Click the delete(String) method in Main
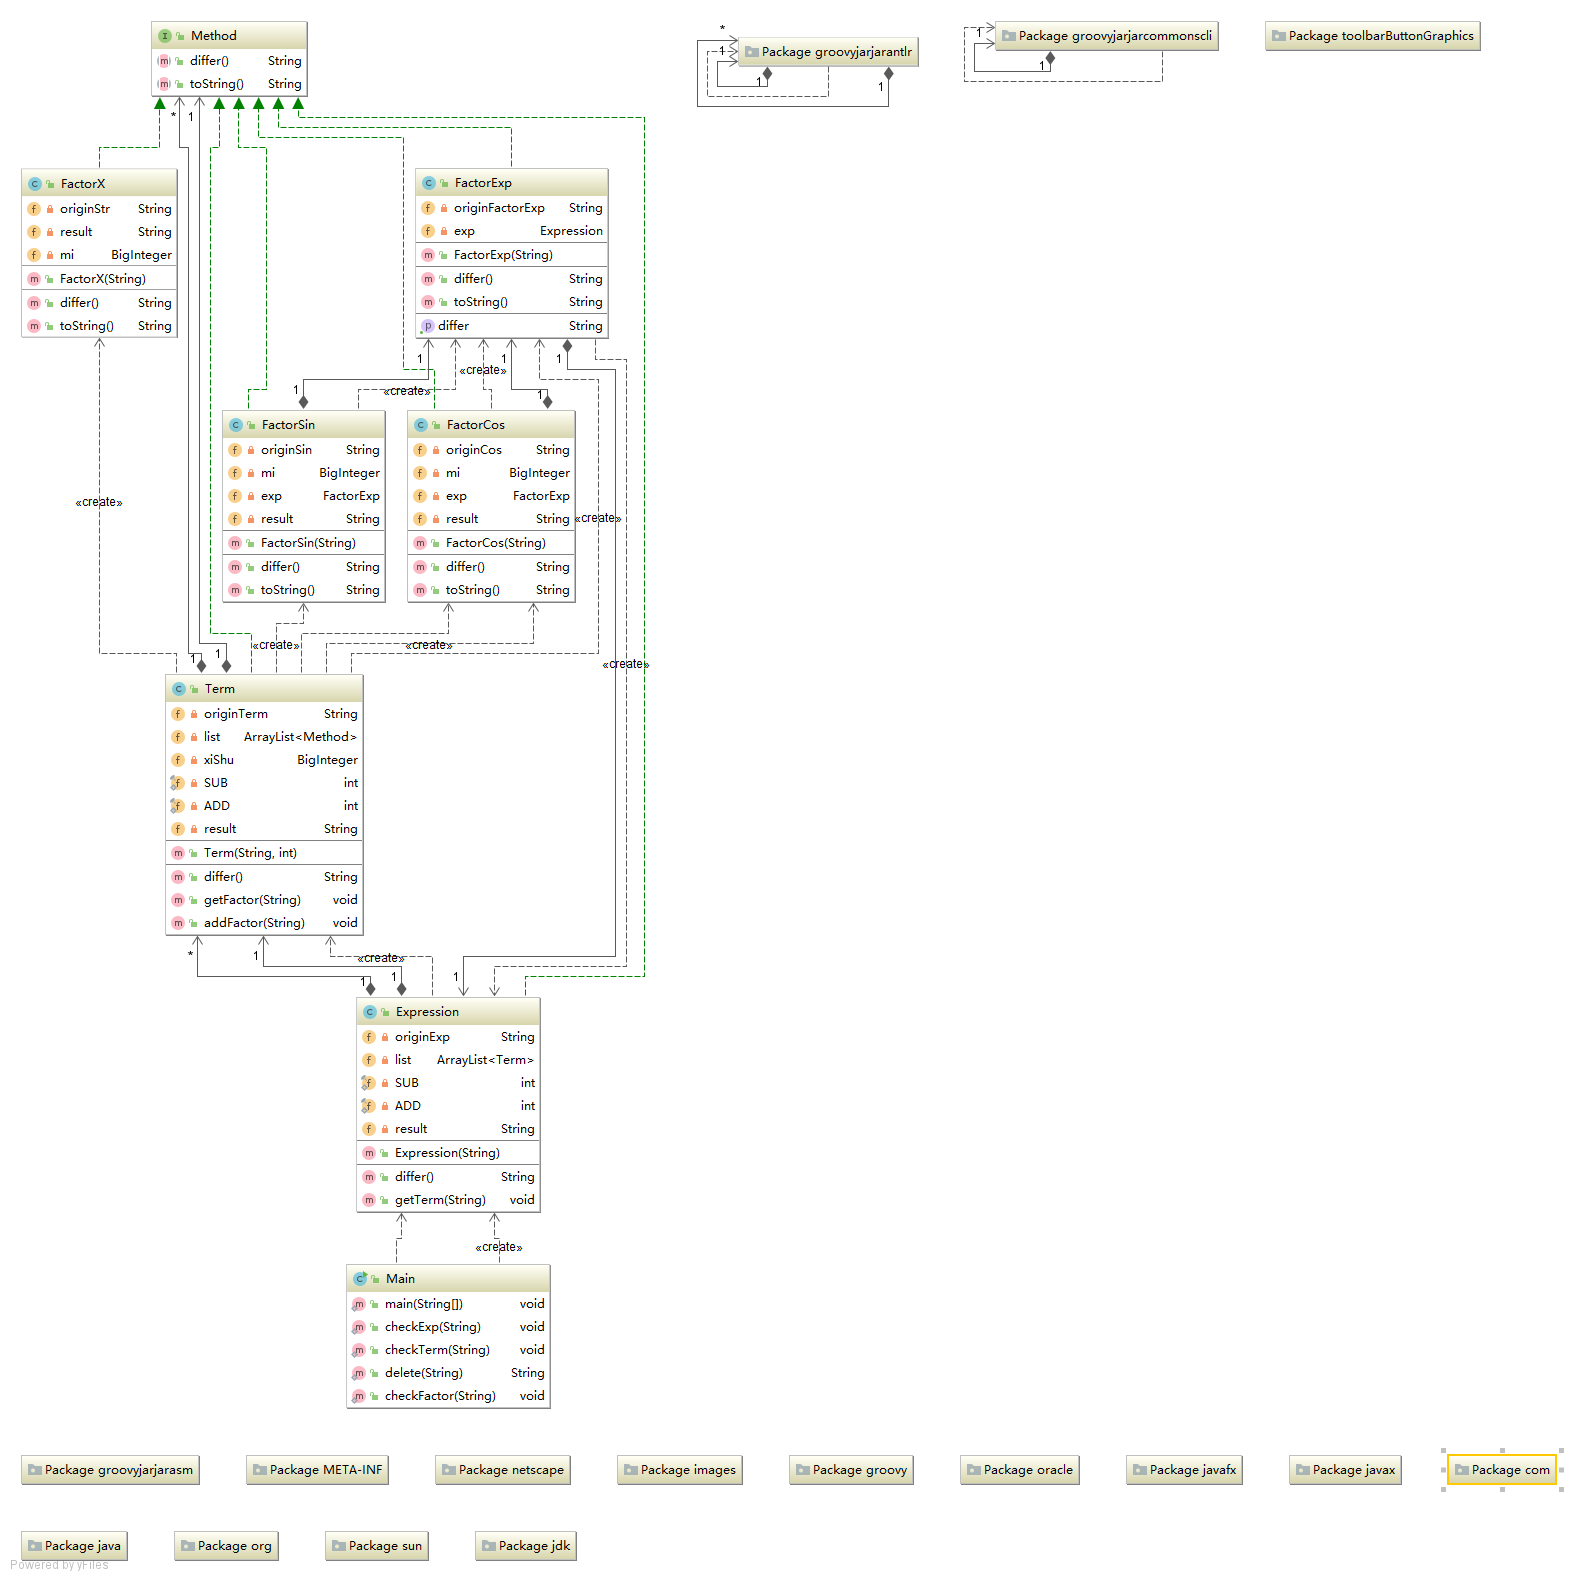Screen dimensions: 1577x1581 pyautogui.click(x=448, y=1373)
